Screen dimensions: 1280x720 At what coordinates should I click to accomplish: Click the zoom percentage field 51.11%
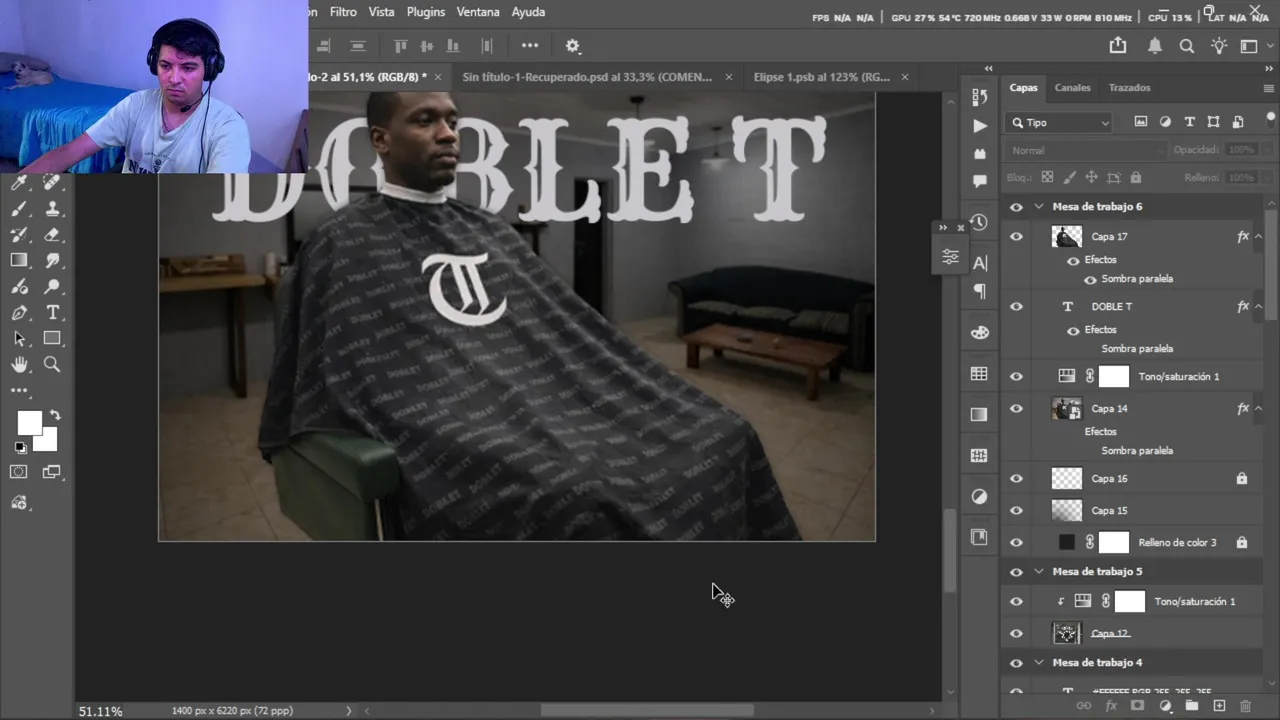[x=101, y=711]
